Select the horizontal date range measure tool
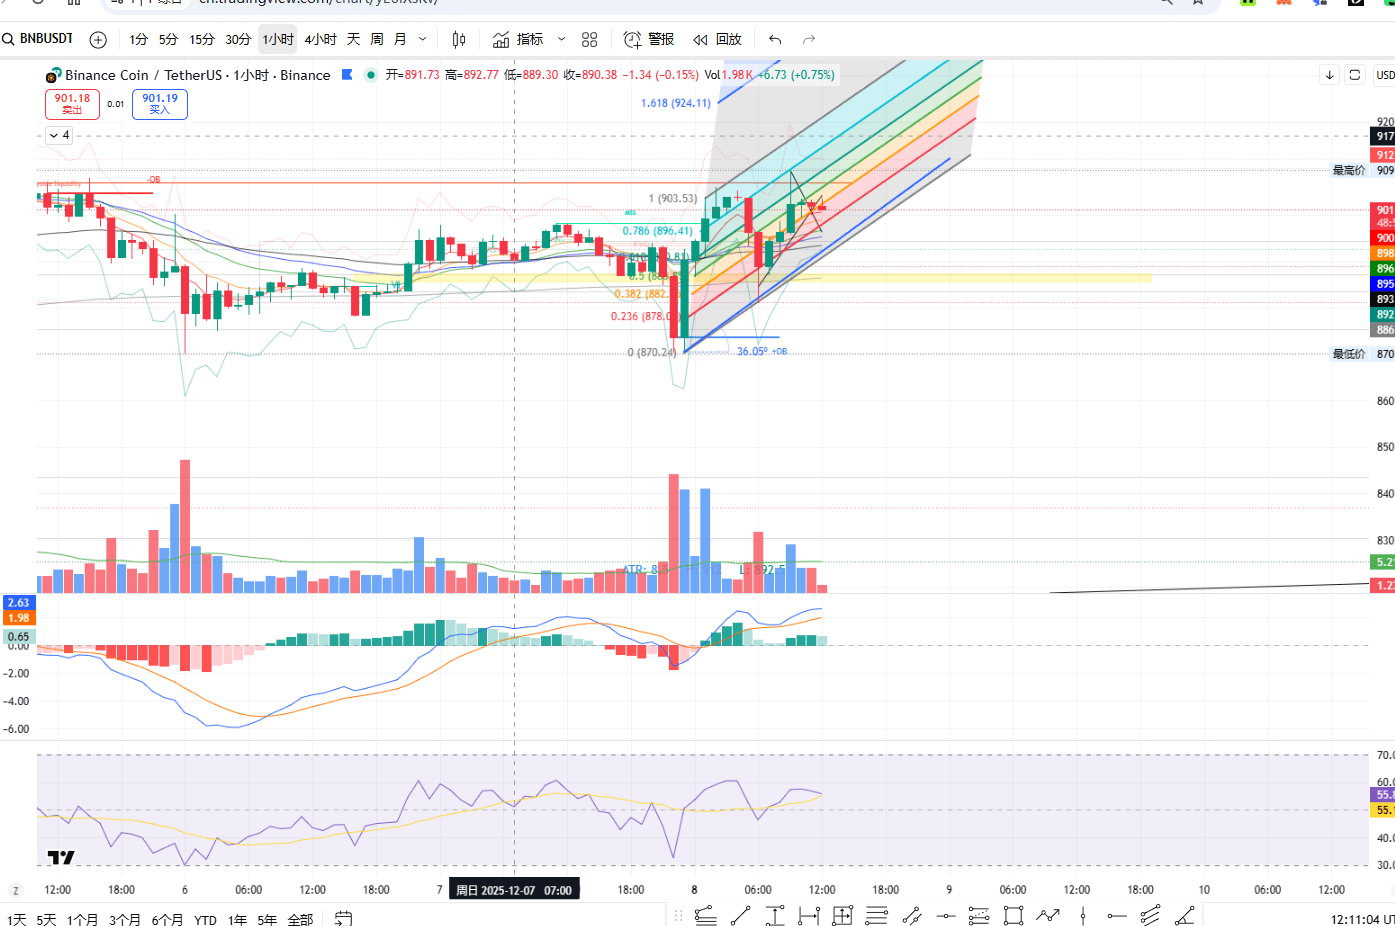 coord(808,915)
